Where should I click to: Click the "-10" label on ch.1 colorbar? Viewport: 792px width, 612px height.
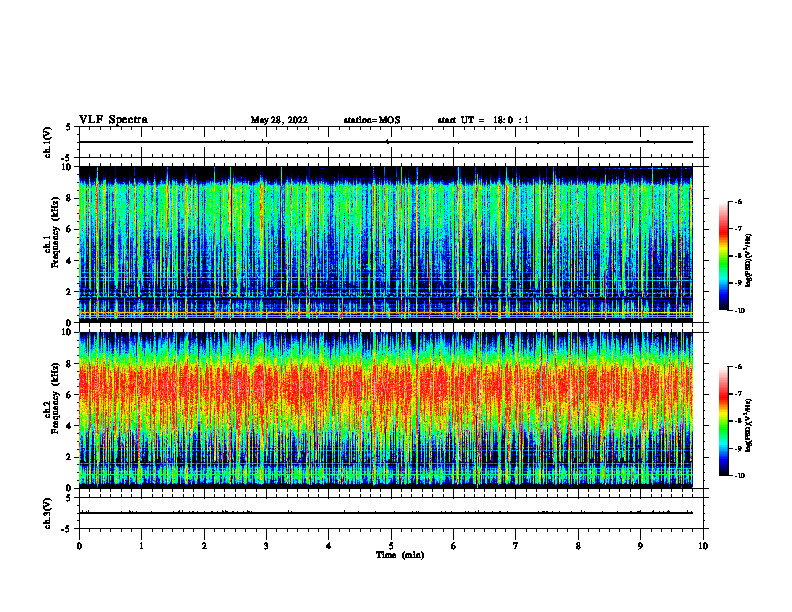[740, 311]
